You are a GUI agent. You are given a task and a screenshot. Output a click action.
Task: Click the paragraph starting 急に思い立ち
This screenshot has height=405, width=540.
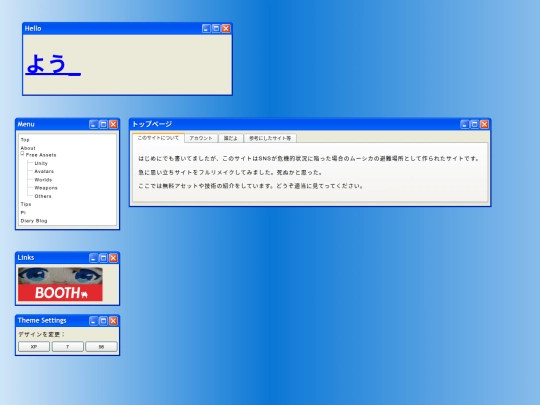(230, 172)
